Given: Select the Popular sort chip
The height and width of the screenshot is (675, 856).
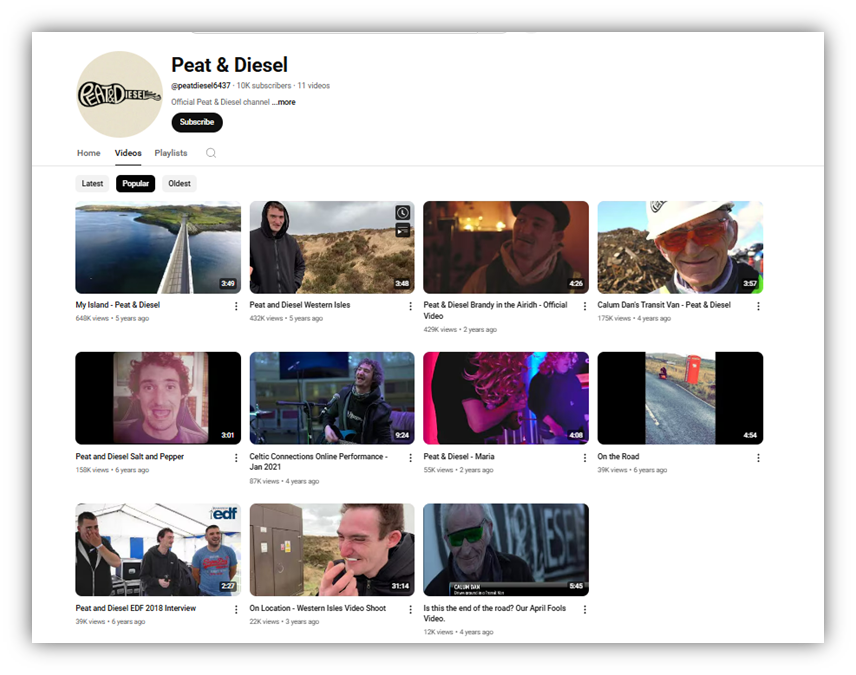Looking at the screenshot, I should click(135, 183).
